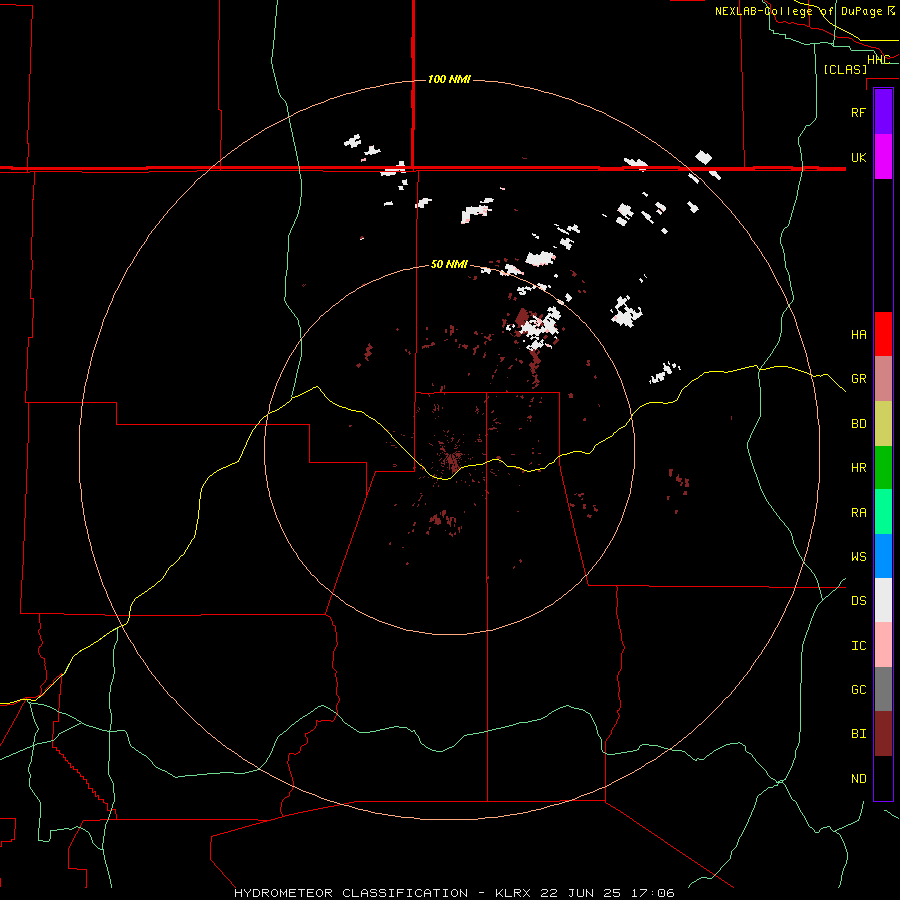This screenshot has width=900, height=900.
Task: Click the GR legend color swatch
Action: 883,378
